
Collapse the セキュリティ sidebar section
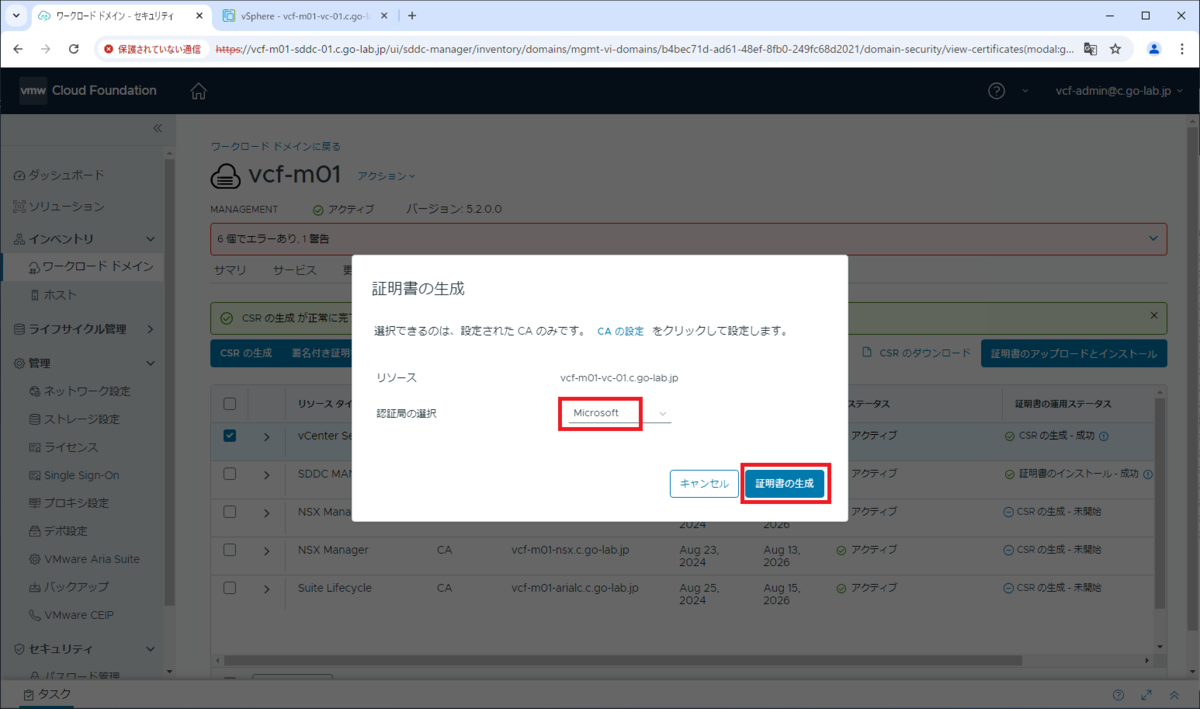[x=151, y=649]
